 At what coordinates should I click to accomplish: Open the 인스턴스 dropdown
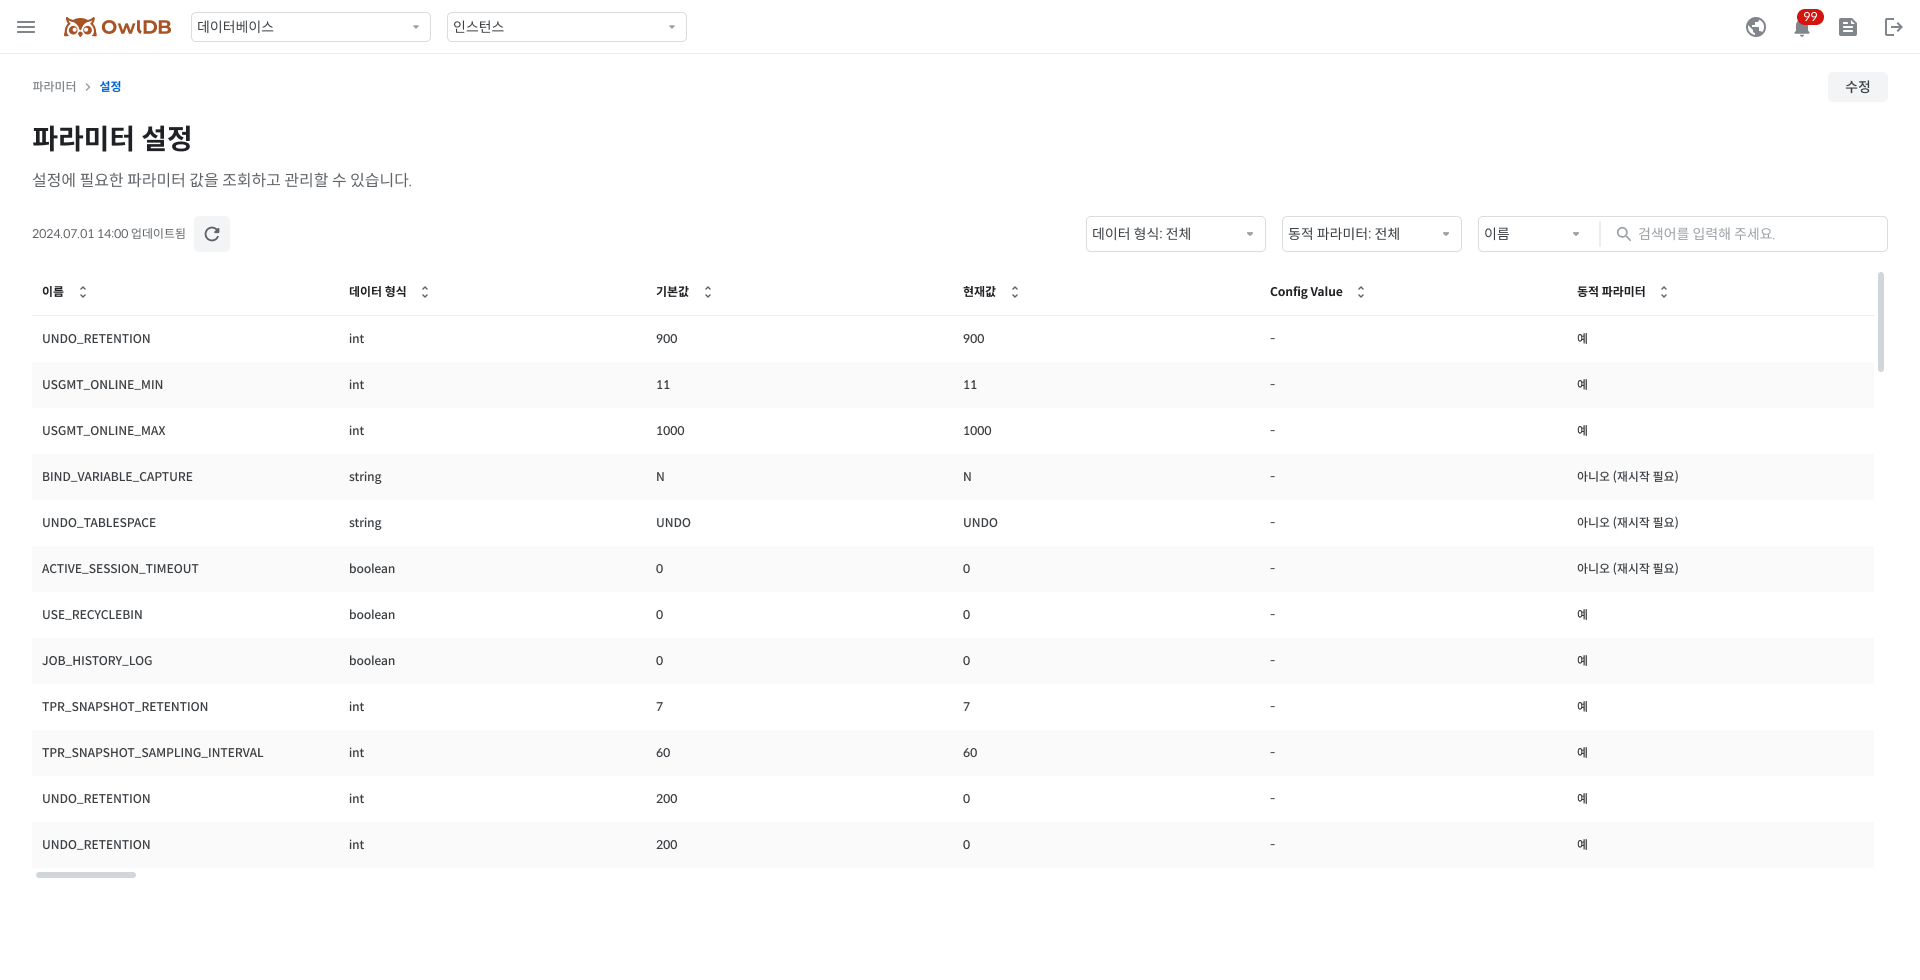566,27
